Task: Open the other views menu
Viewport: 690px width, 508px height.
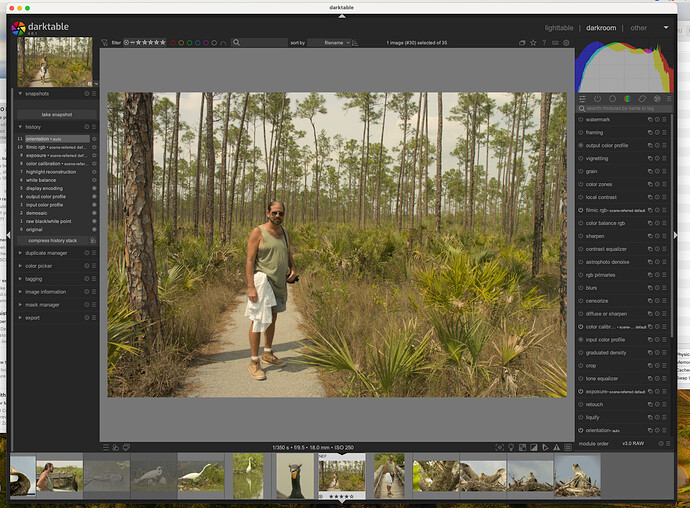Action: tap(639, 28)
